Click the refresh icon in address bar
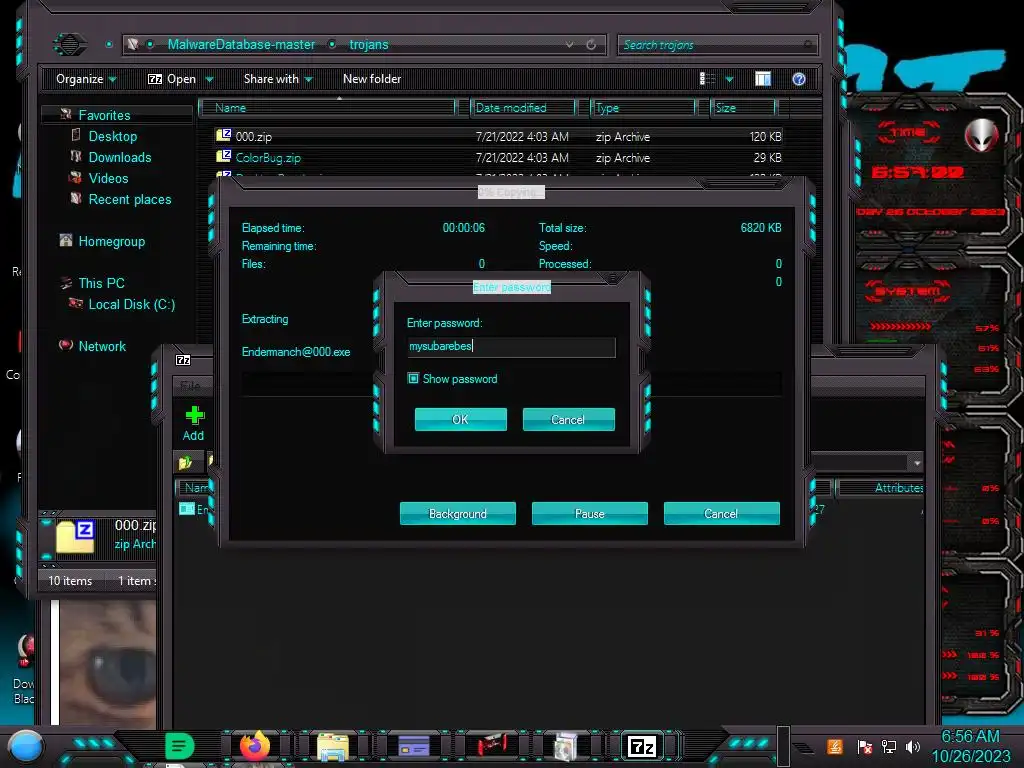Viewport: 1024px width, 768px height. tap(591, 44)
